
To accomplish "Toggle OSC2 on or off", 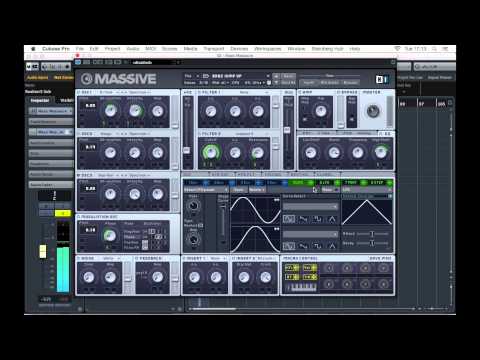I will point(79,134).
